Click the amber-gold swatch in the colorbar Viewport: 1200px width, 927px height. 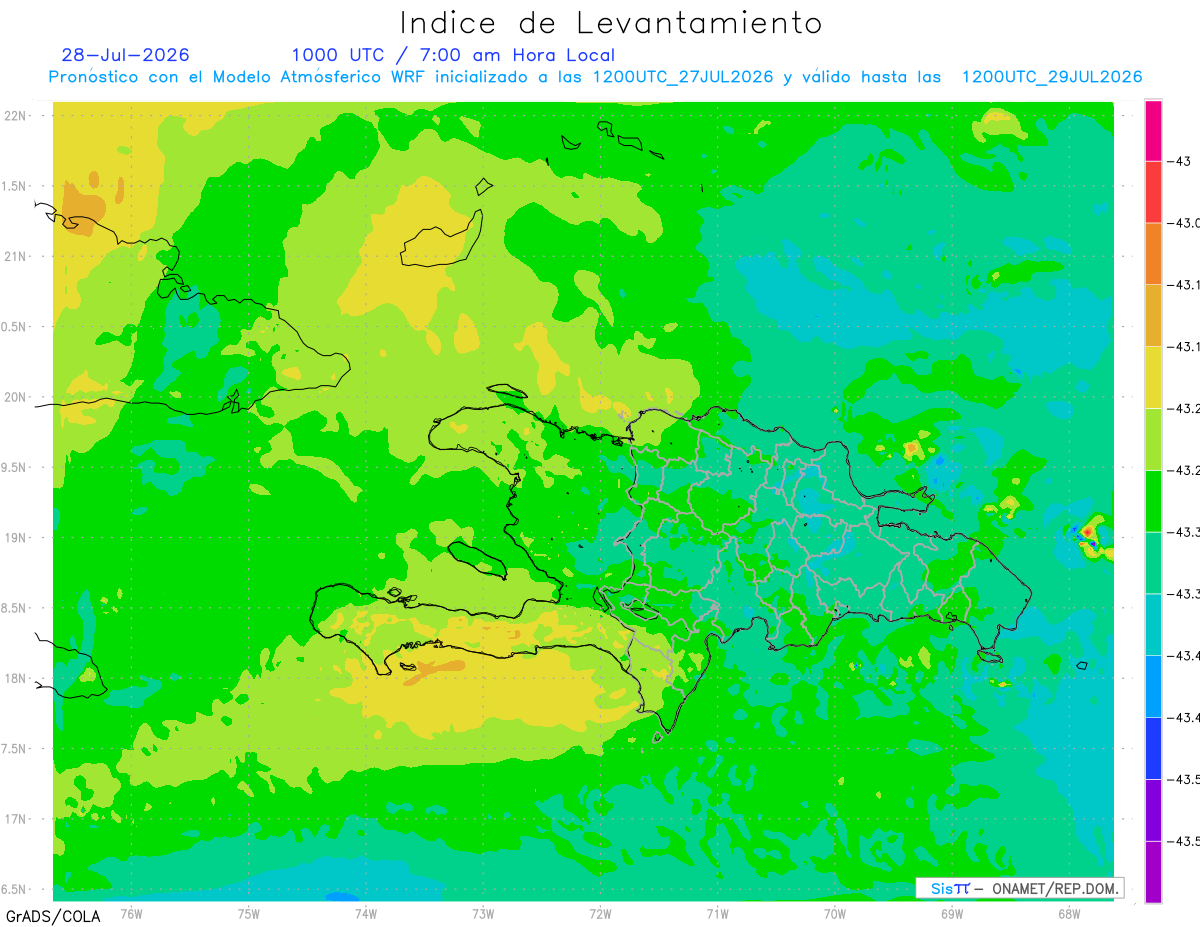pos(1153,316)
